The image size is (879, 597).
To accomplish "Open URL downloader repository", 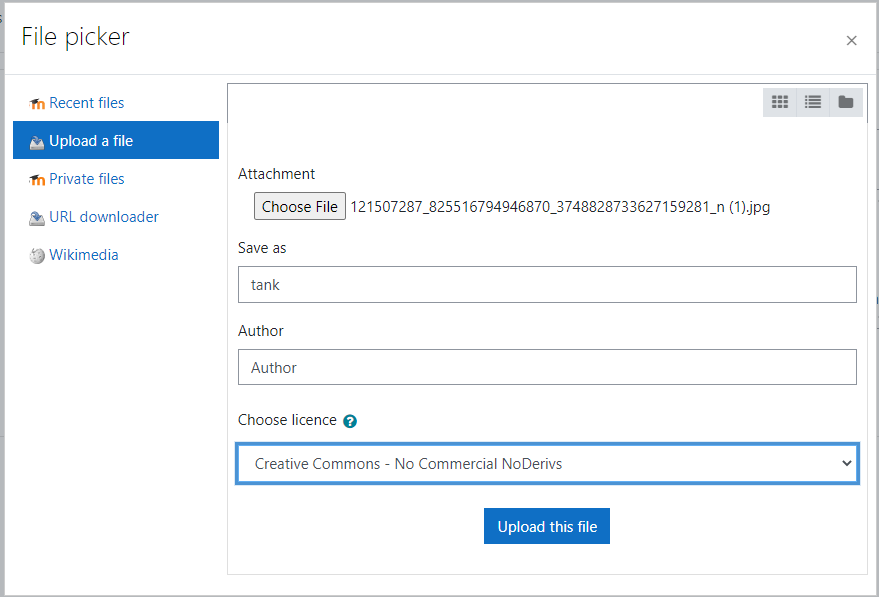I will click(104, 217).
